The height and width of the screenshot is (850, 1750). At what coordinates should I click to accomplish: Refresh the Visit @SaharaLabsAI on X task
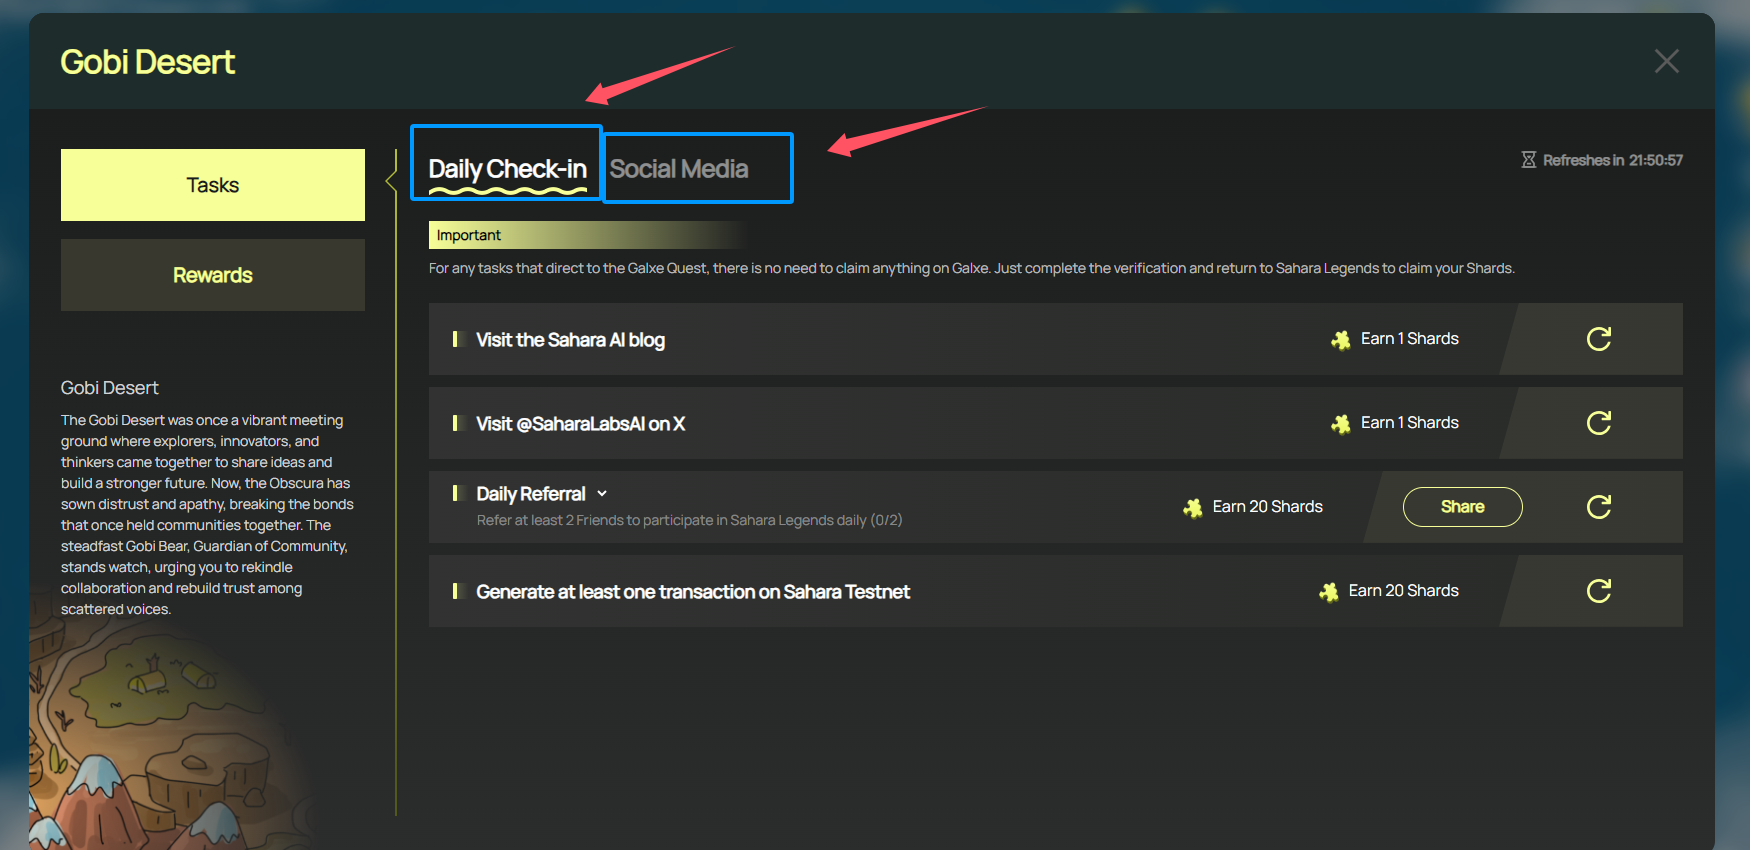(x=1598, y=423)
